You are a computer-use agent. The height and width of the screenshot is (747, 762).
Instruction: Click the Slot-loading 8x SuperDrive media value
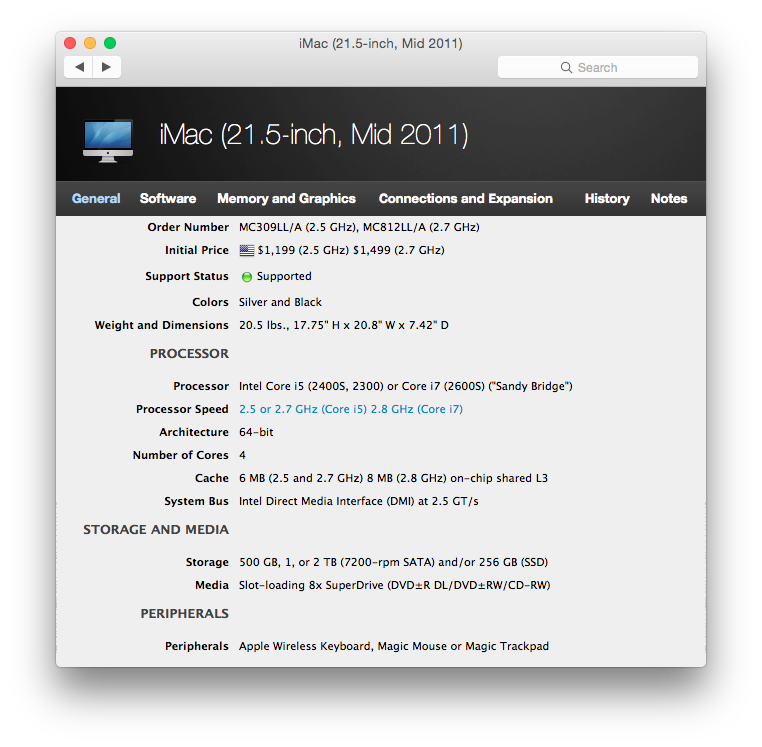coord(395,585)
